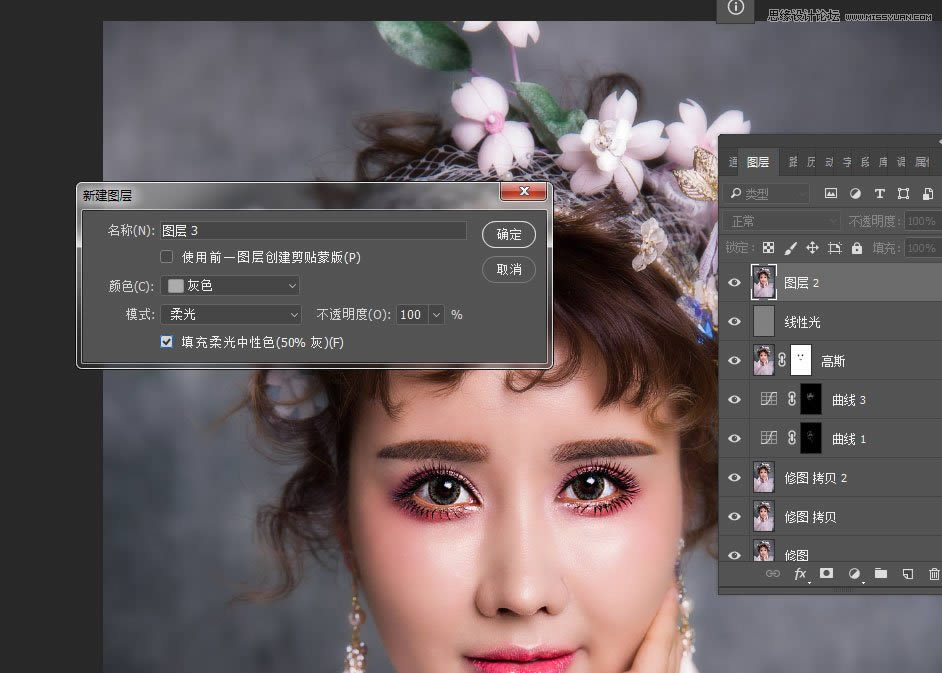Cancel the dialog with 取消
942x673 pixels.
509,269
